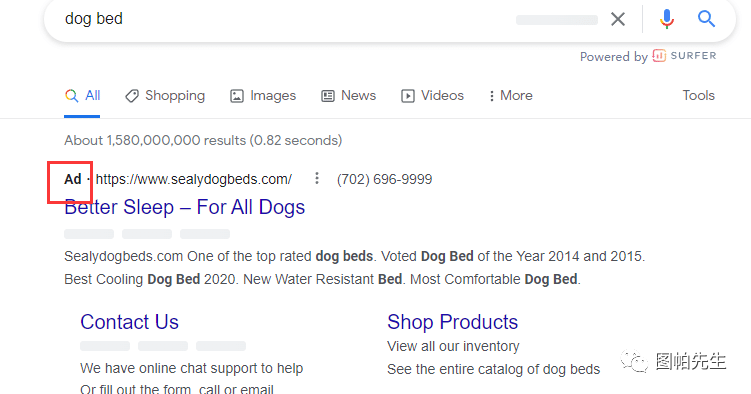Image resolution: width=751 pixels, height=394 pixels.
Task: Click the Videos play icon
Action: (x=408, y=96)
